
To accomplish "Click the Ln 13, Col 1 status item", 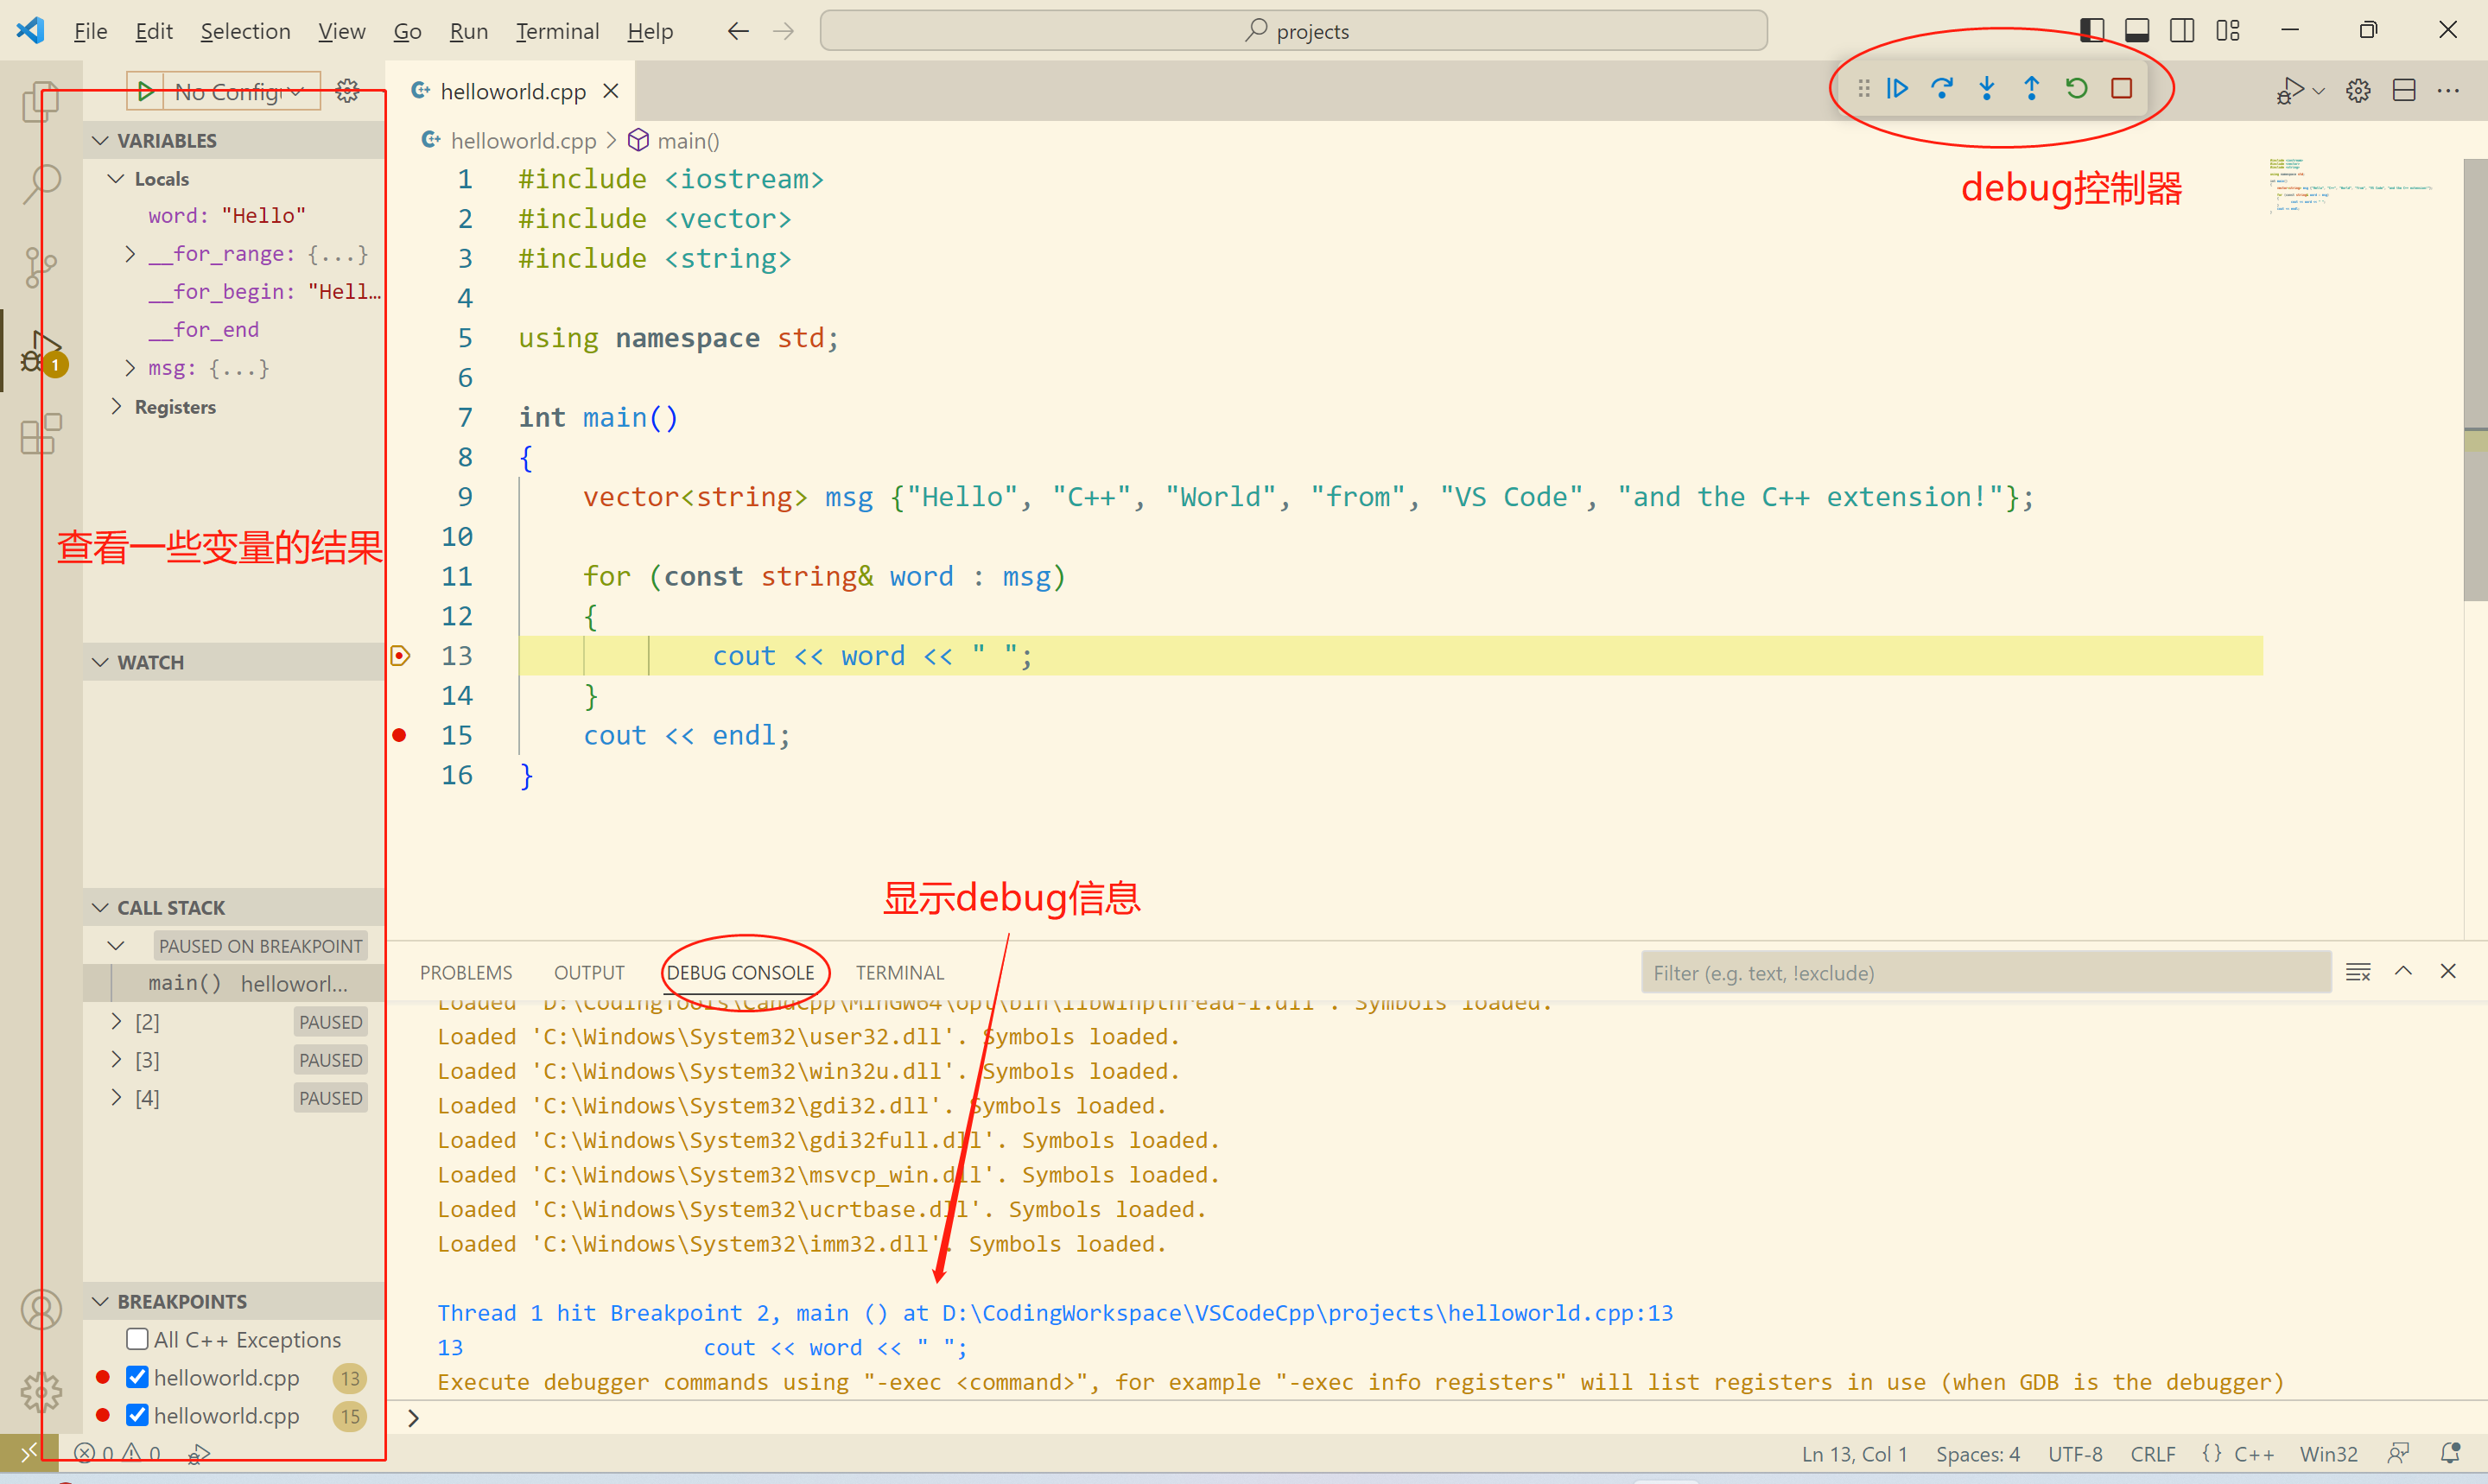I will (1854, 1454).
